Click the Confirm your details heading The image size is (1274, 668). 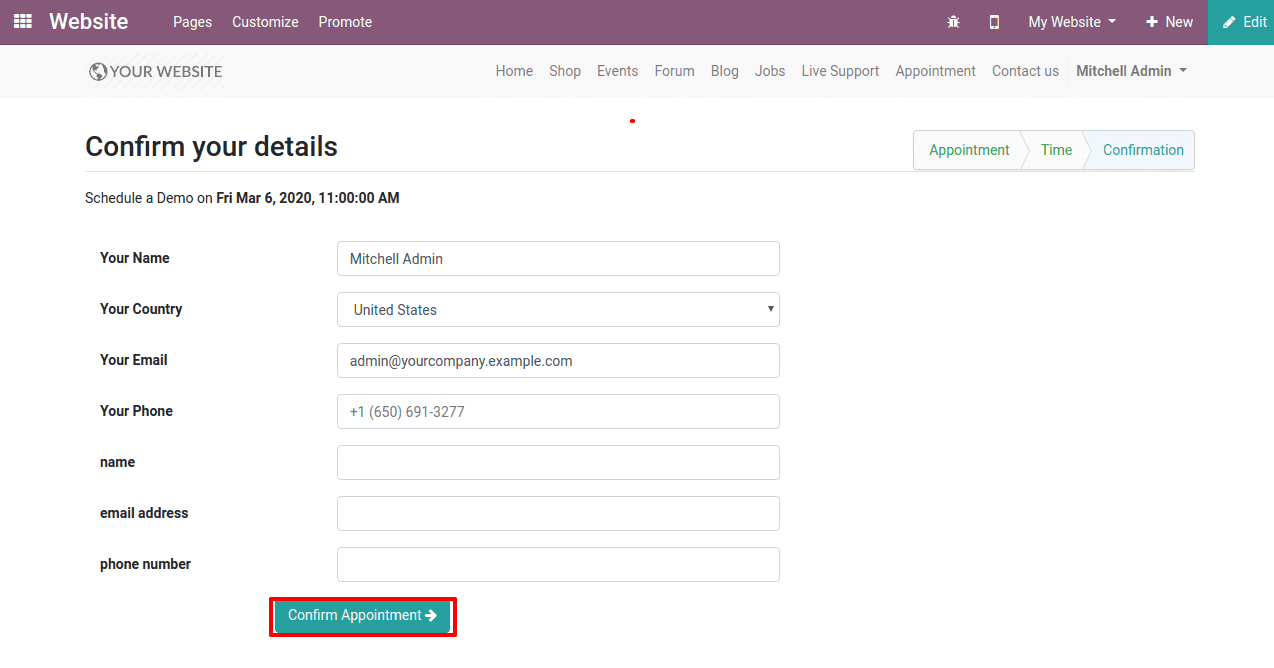(x=211, y=147)
